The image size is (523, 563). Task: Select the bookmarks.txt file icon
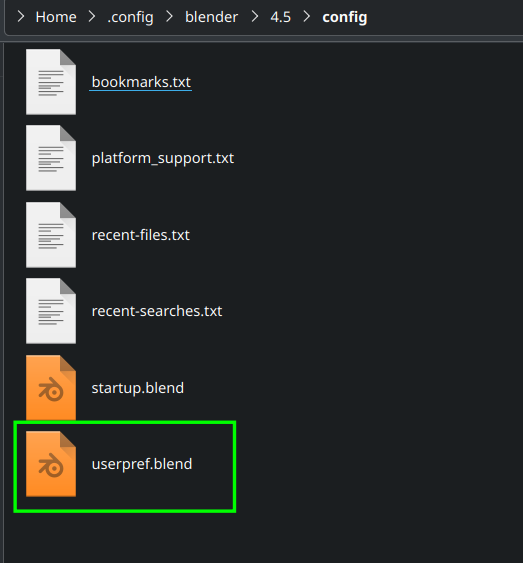(51, 82)
